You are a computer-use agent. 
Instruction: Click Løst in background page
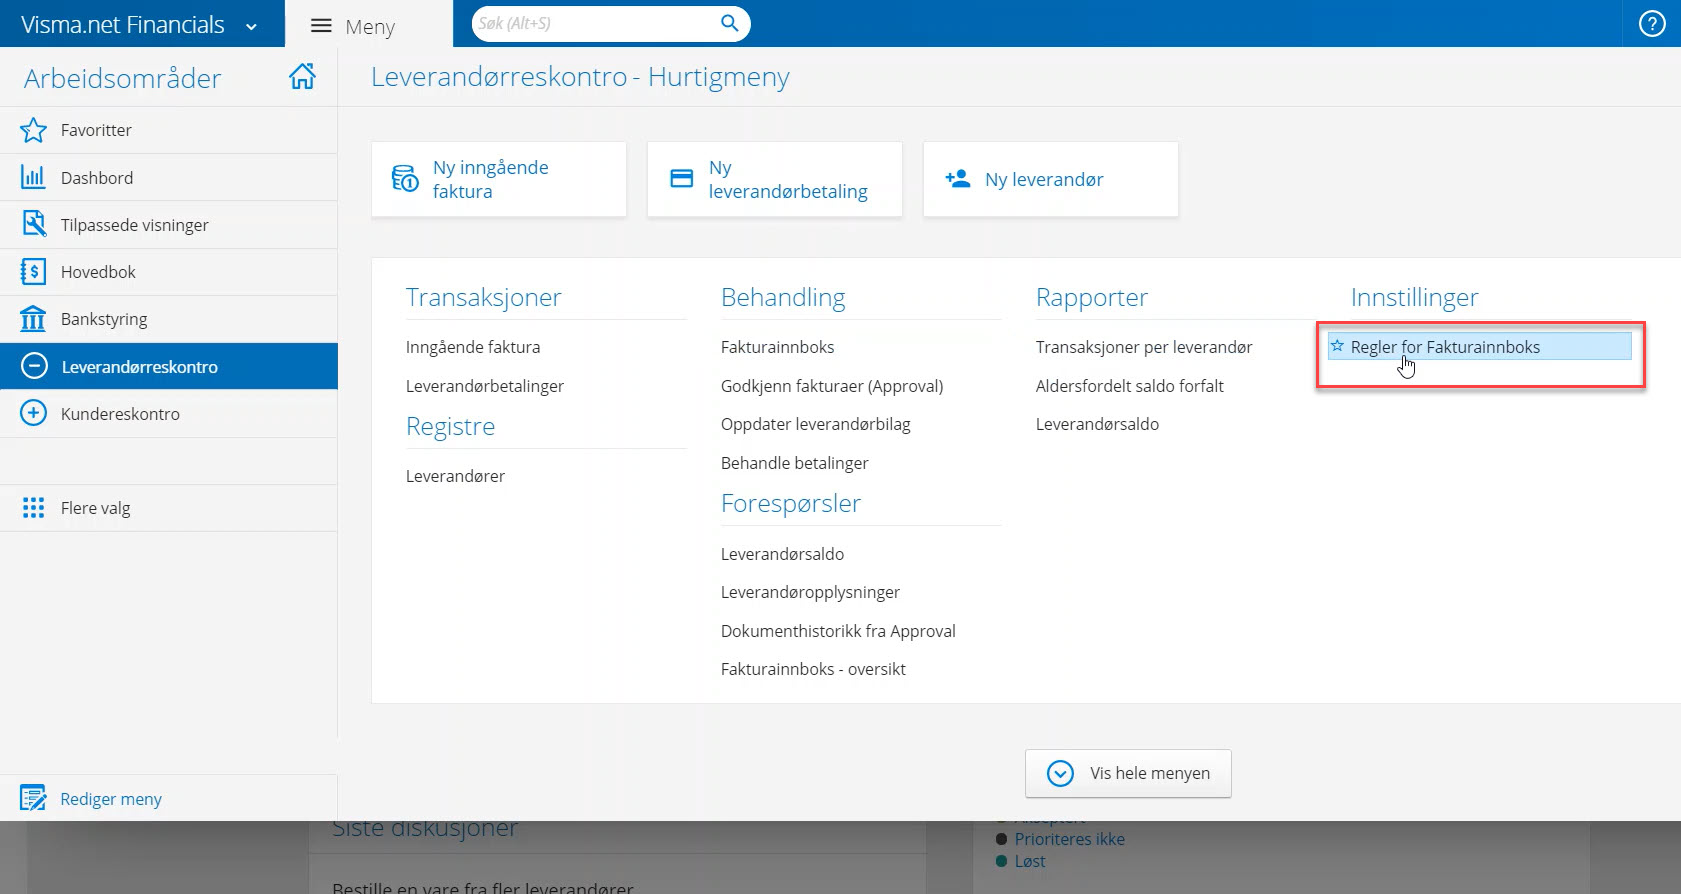(x=1029, y=861)
